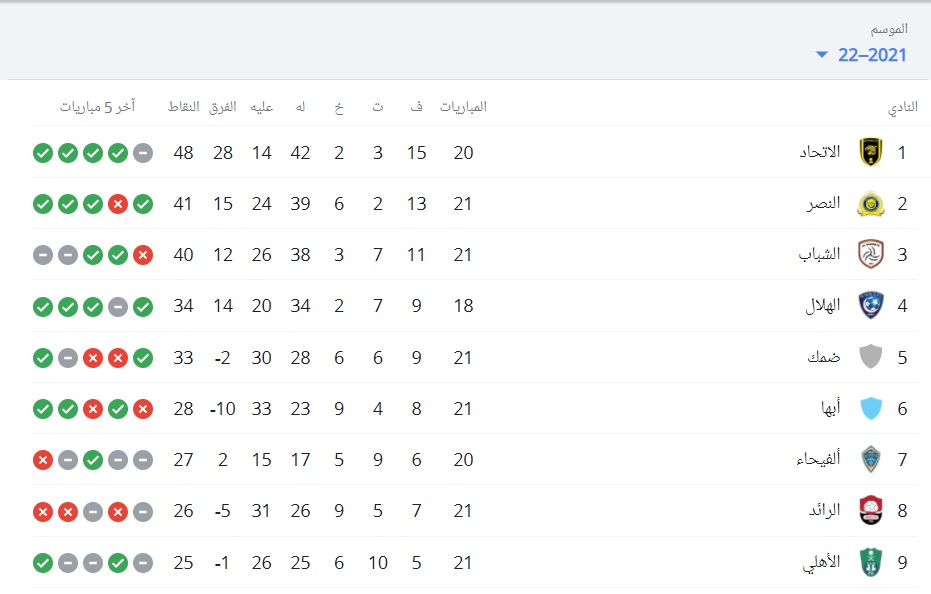Click the Al-Raed club crest icon
The width and height of the screenshot is (931, 594).
870,510
